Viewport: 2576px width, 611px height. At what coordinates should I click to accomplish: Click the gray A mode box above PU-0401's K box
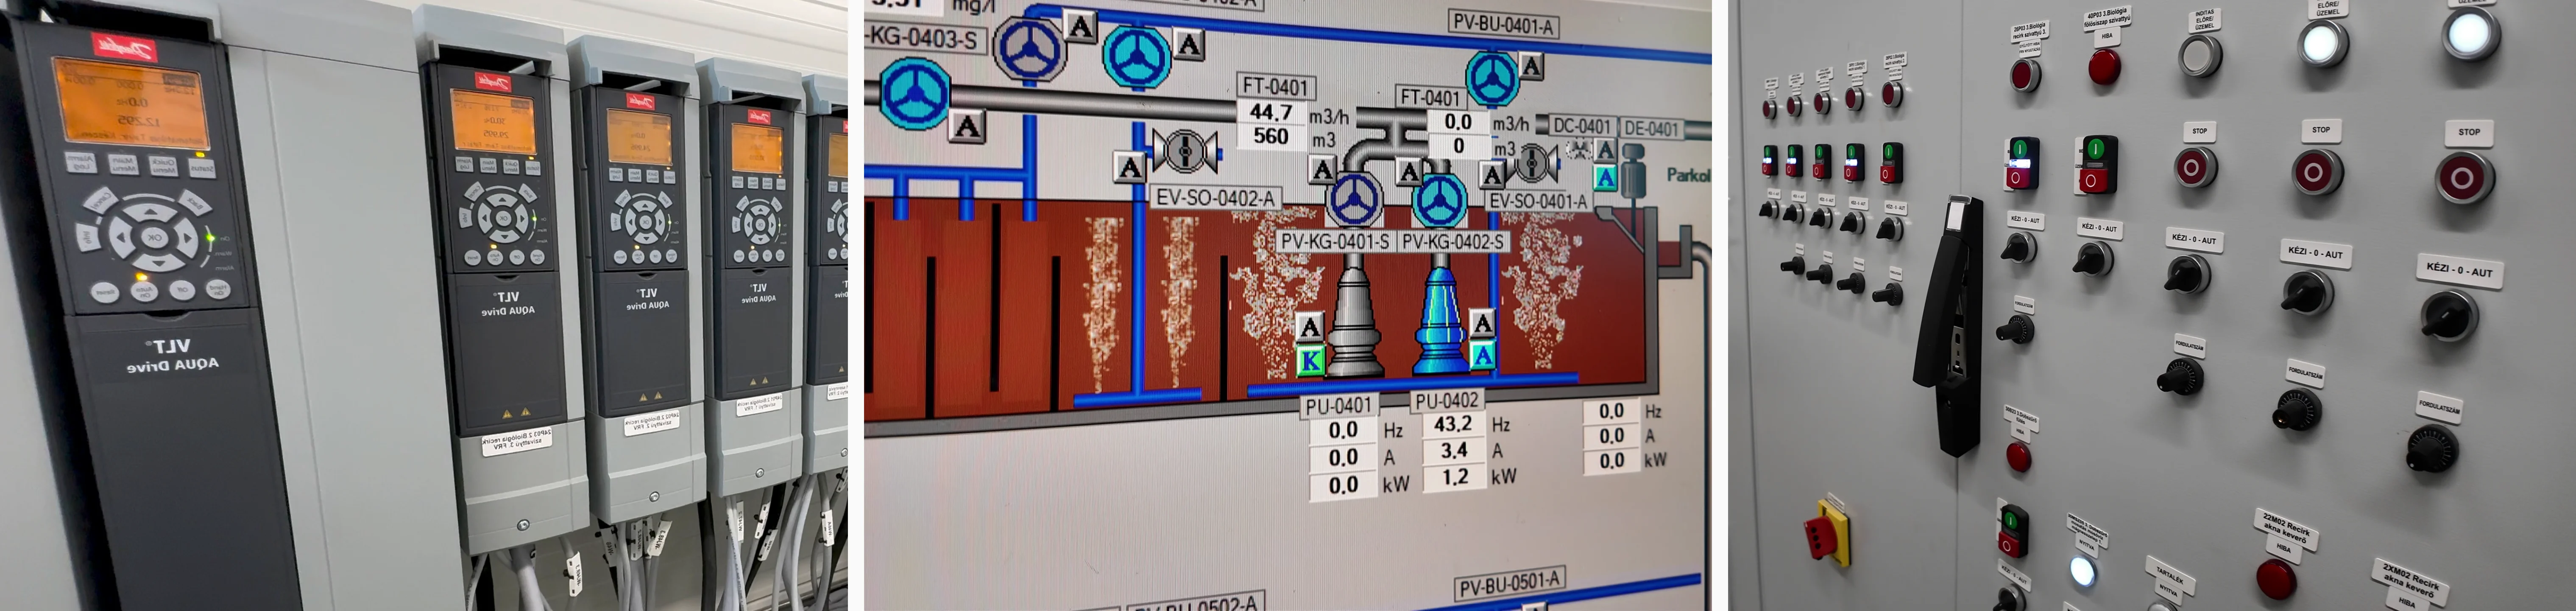pyautogui.click(x=1310, y=327)
